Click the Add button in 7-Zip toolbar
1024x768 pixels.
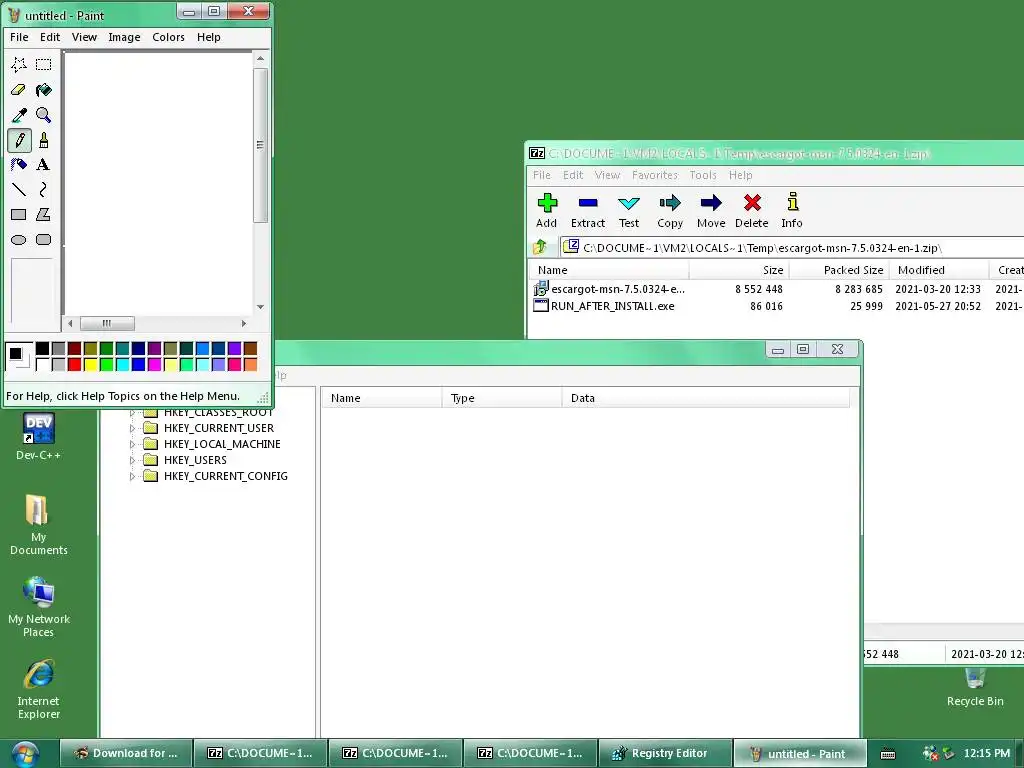click(x=547, y=210)
